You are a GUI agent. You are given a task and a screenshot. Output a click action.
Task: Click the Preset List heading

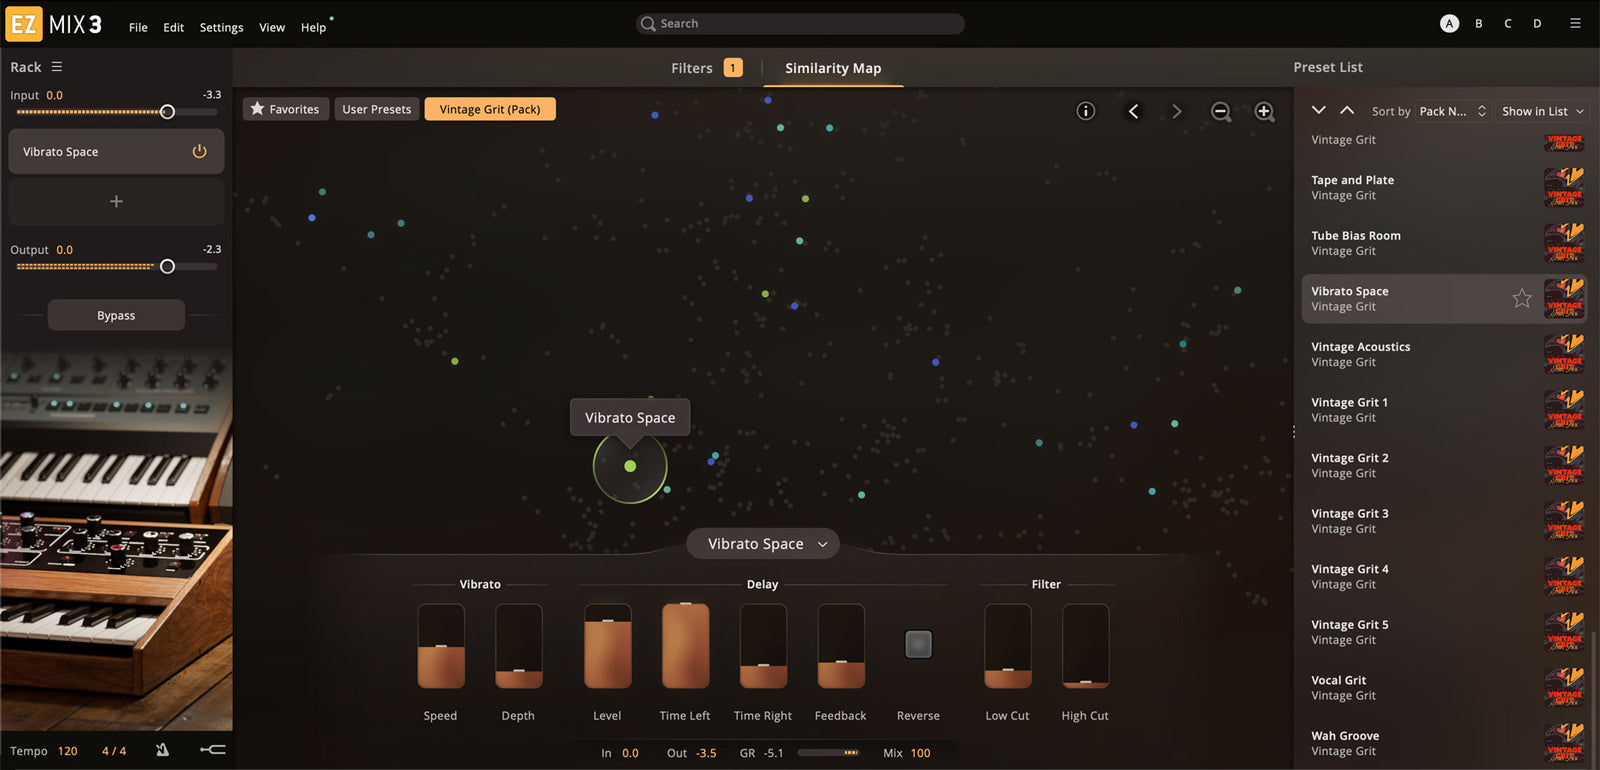coord(1328,67)
